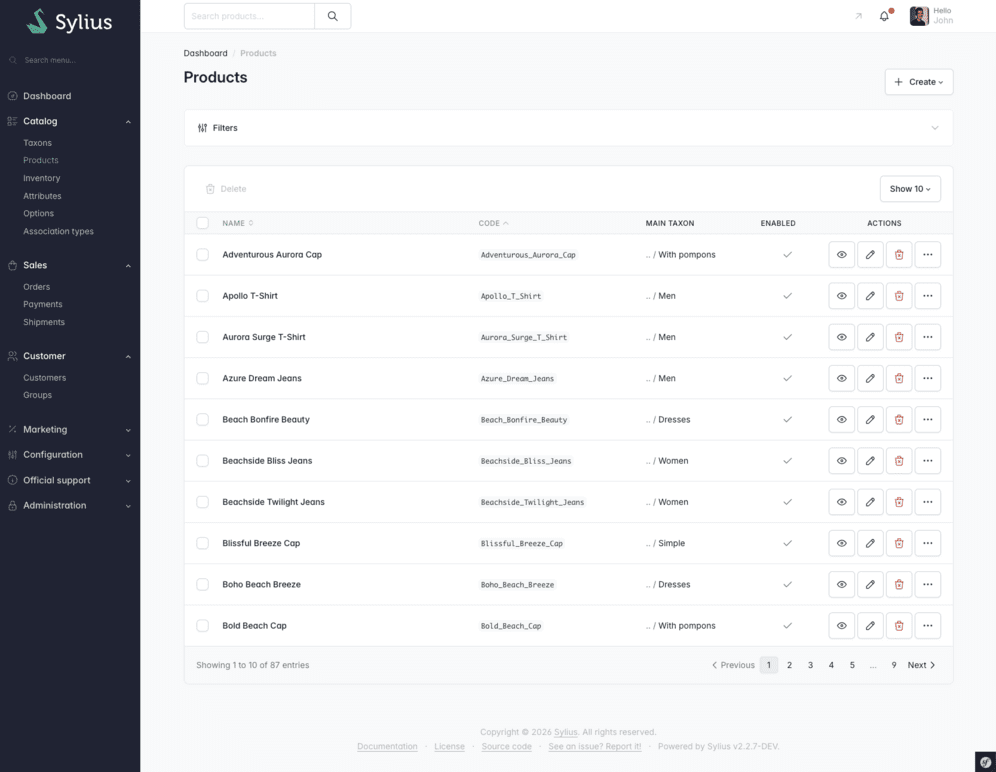Select the Blissful Breeze Cap checkbox
Image resolution: width=996 pixels, height=772 pixels.
pos(202,543)
